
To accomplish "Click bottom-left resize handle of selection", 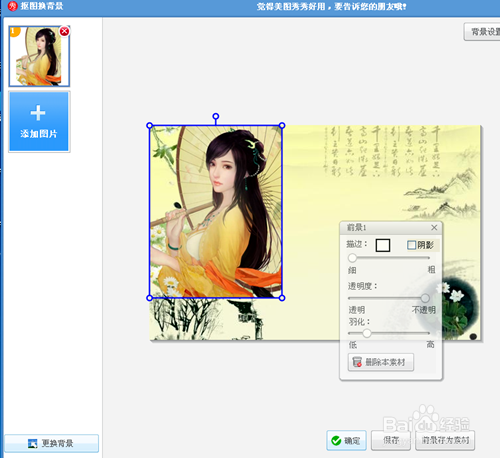I will pos(150,298).
